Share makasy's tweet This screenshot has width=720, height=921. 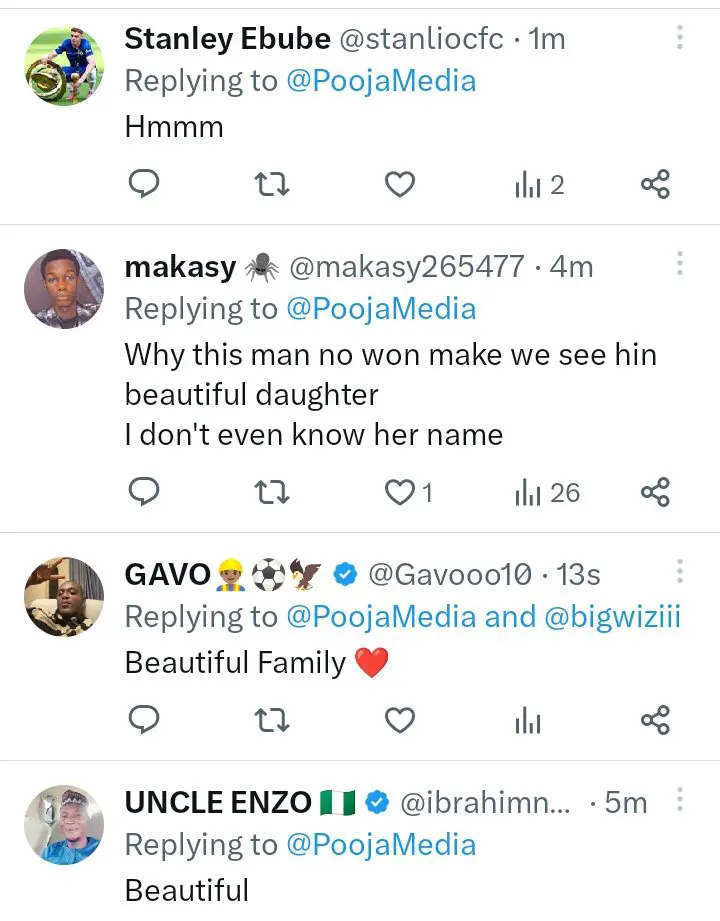click(x=655, y=492)
